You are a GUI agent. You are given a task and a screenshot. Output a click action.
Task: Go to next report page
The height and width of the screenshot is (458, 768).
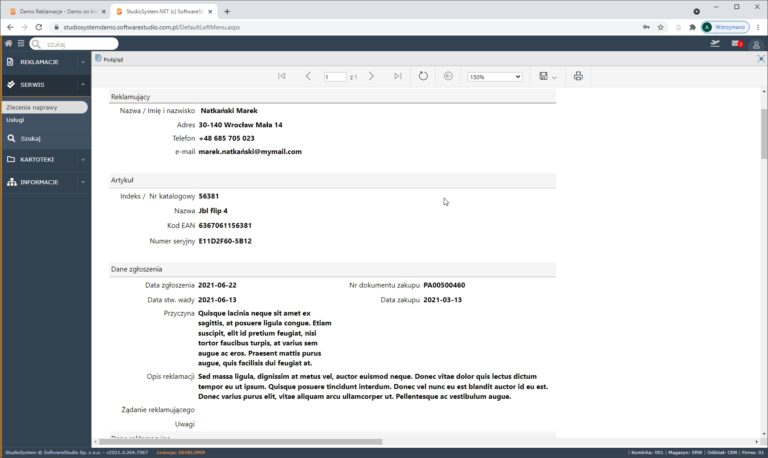coord(371,76)
